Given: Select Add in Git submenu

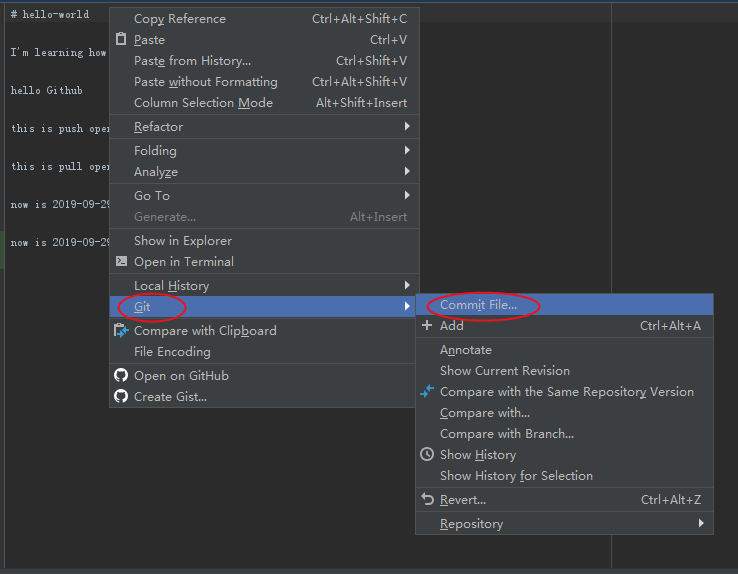Looking at the screenshot, I should click(x=564, y=326).
